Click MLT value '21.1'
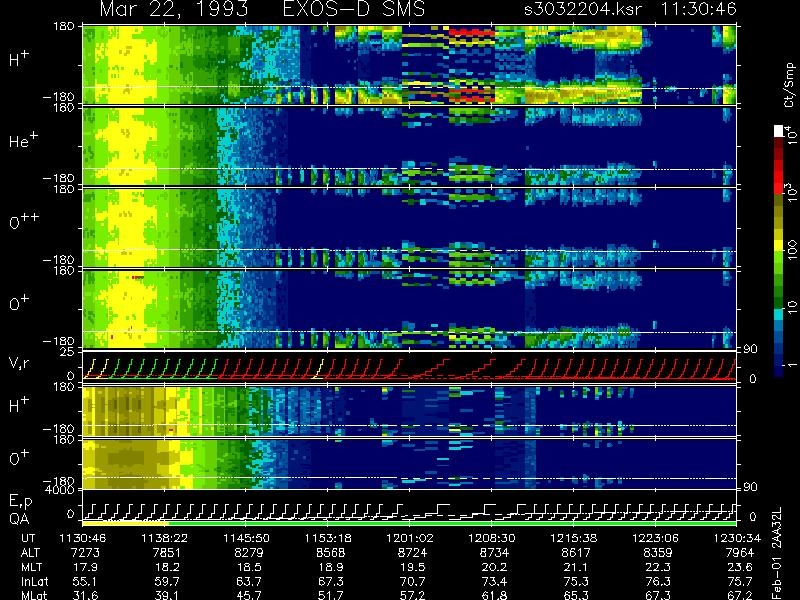 [x=576, y=567]
